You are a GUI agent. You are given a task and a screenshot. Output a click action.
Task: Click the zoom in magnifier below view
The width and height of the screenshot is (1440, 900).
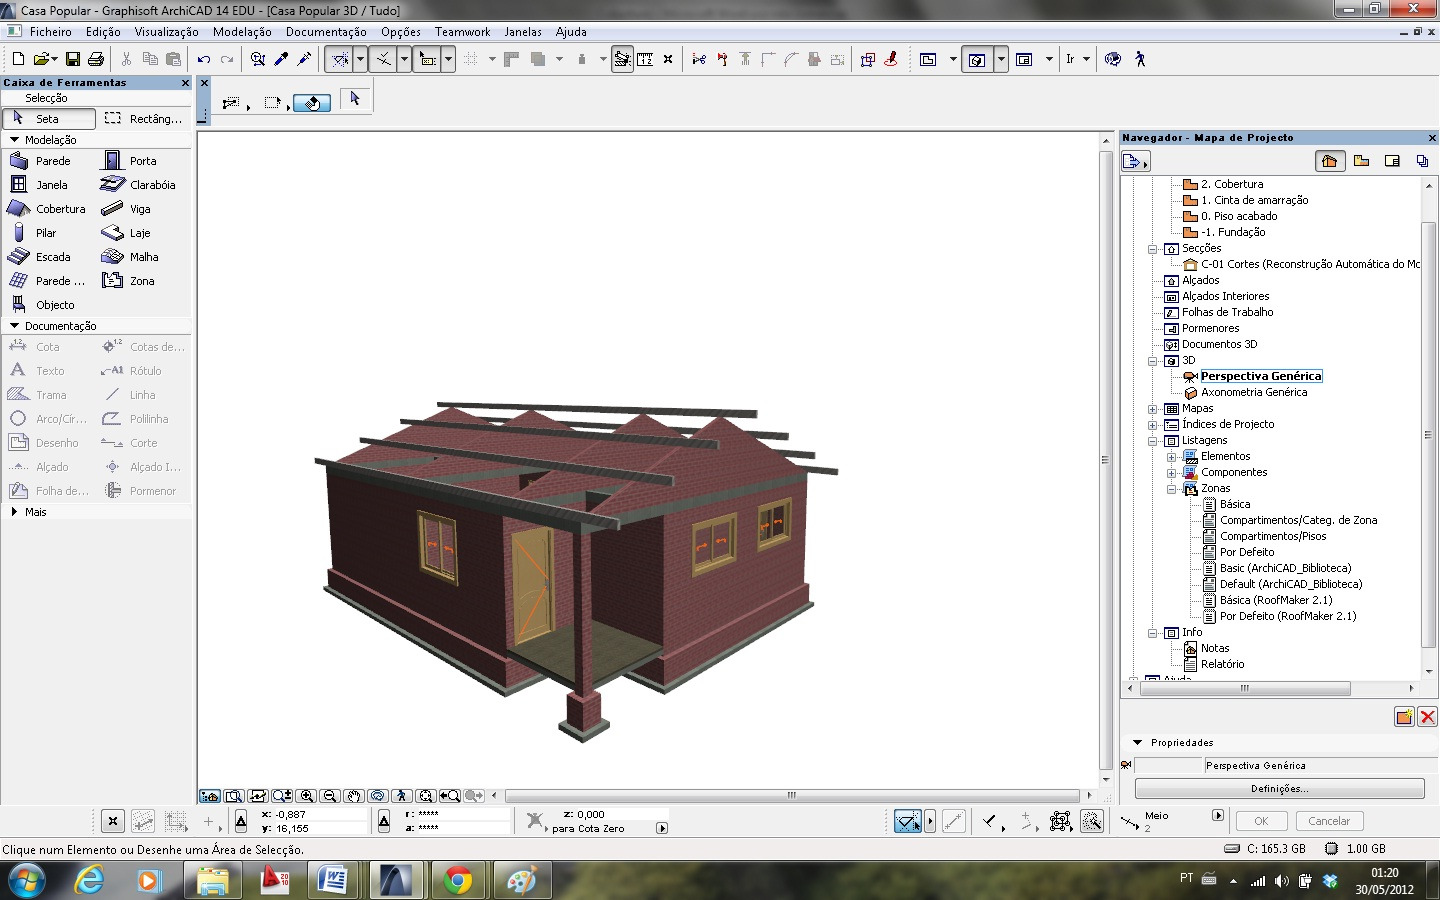306,796
